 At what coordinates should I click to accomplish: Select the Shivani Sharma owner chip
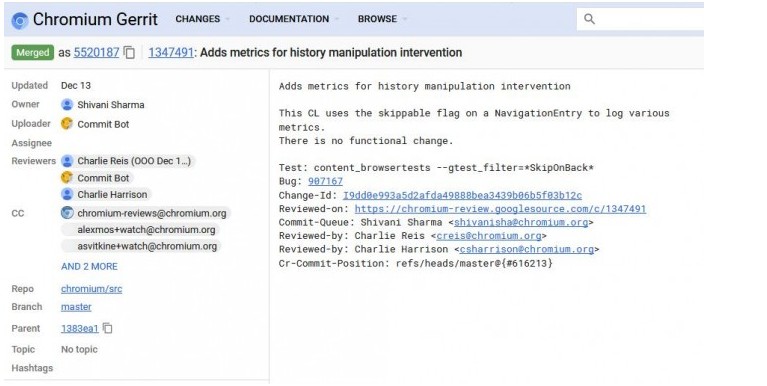(103, 105)
